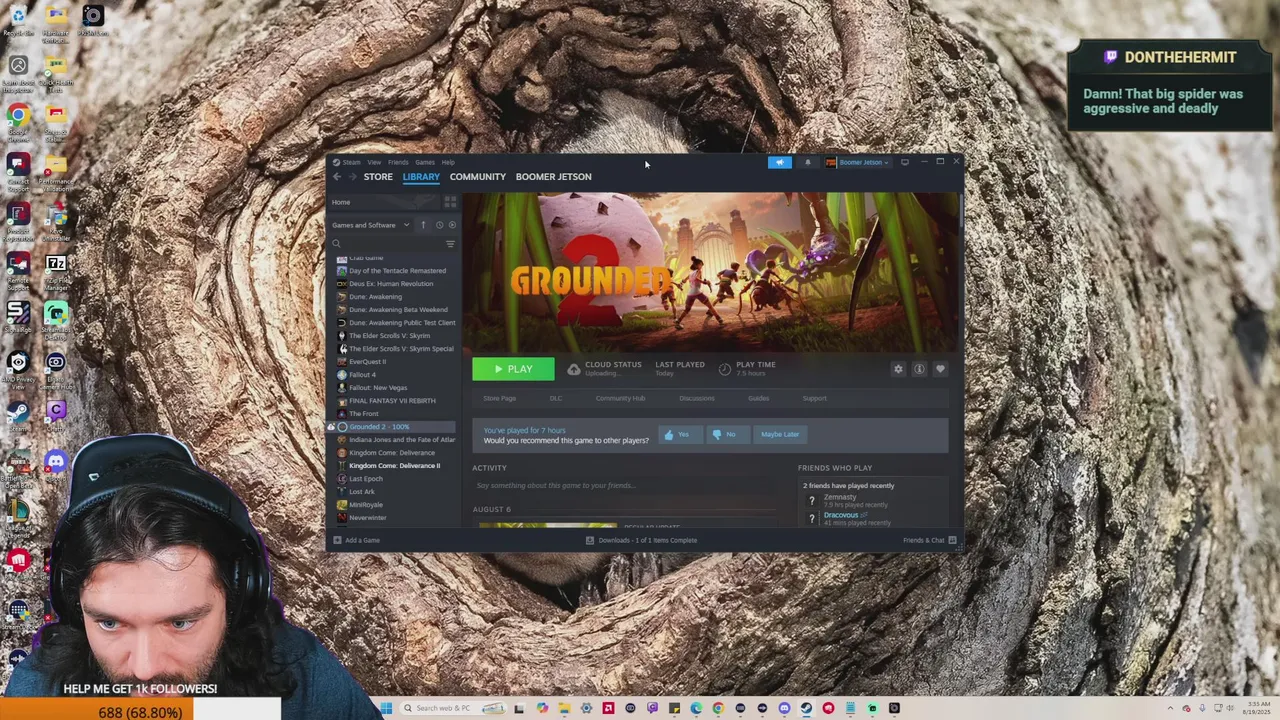
Task: Go forward with the right arrow
Action: [352, 177]
